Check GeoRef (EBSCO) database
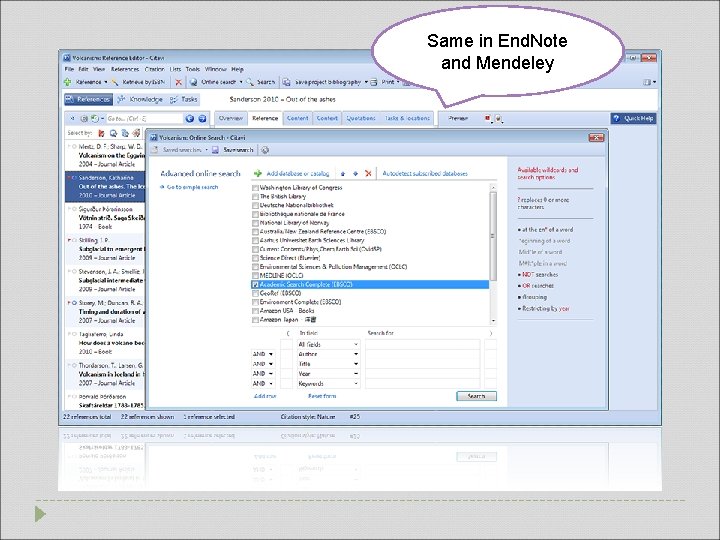This screenshot has width=720, height=540. click(255, 293)
